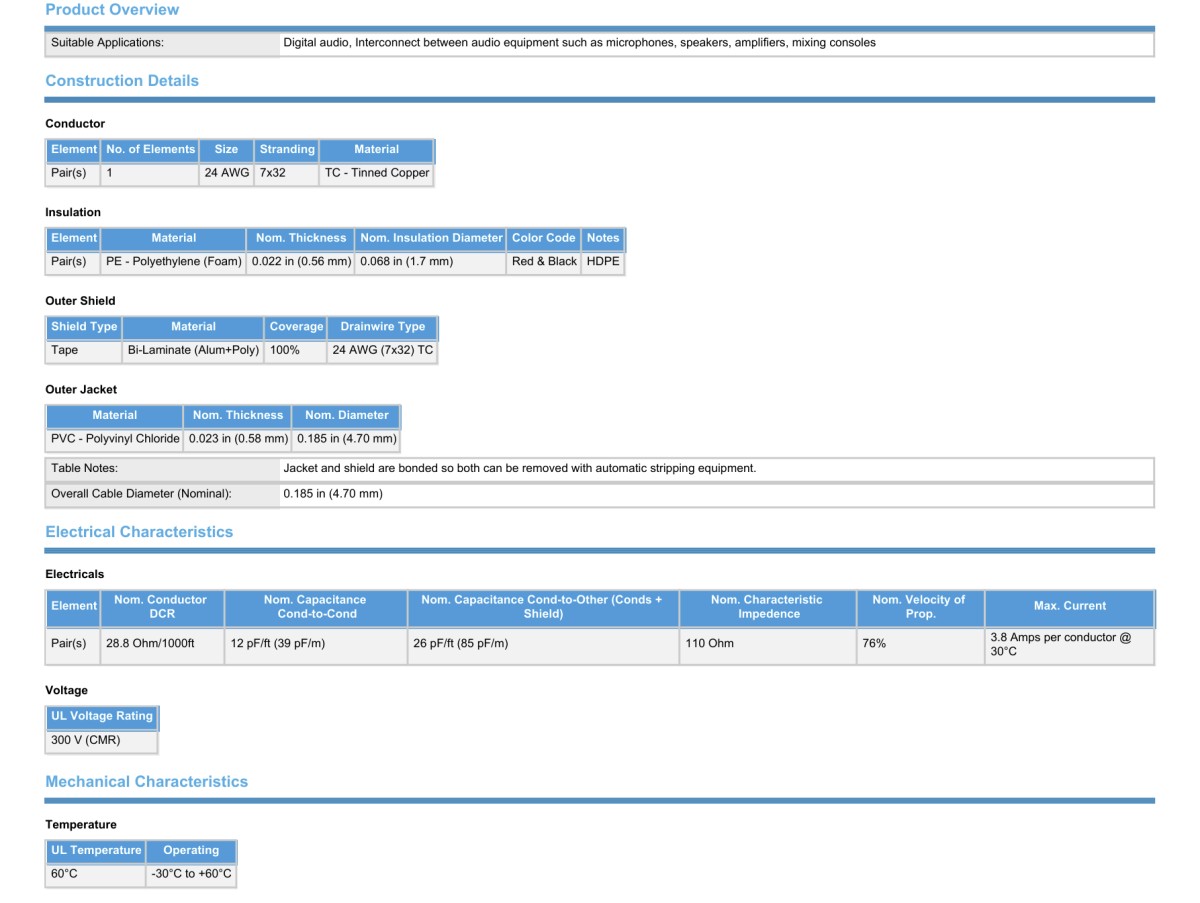Click the Mechanical Characteristics section heading
Viewport: 1200px width, 903px height.
coord(146,782)
